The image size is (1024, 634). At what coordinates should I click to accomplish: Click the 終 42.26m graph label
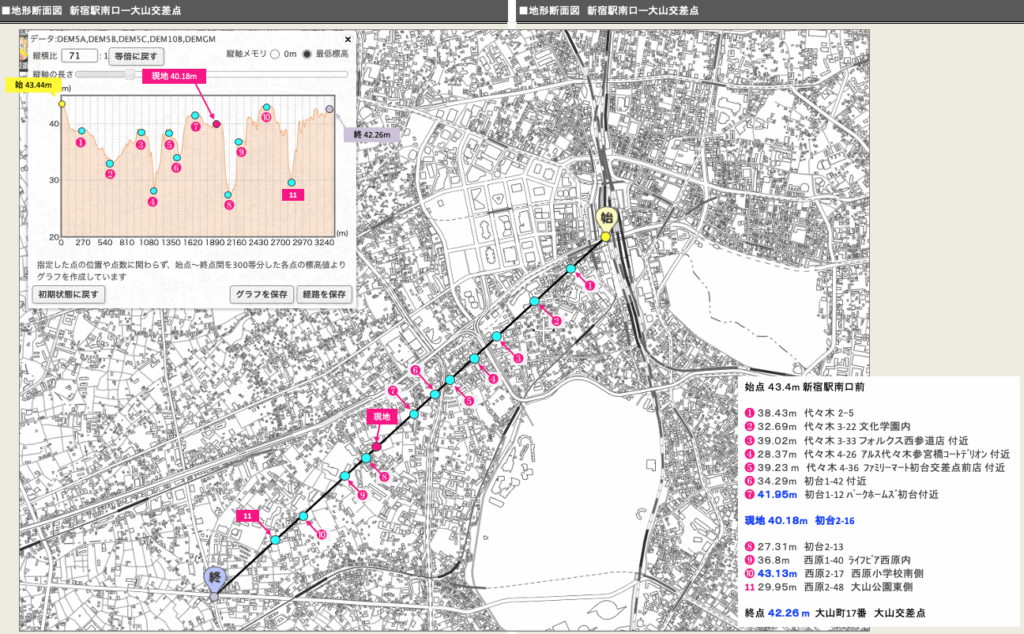point(372,135)
